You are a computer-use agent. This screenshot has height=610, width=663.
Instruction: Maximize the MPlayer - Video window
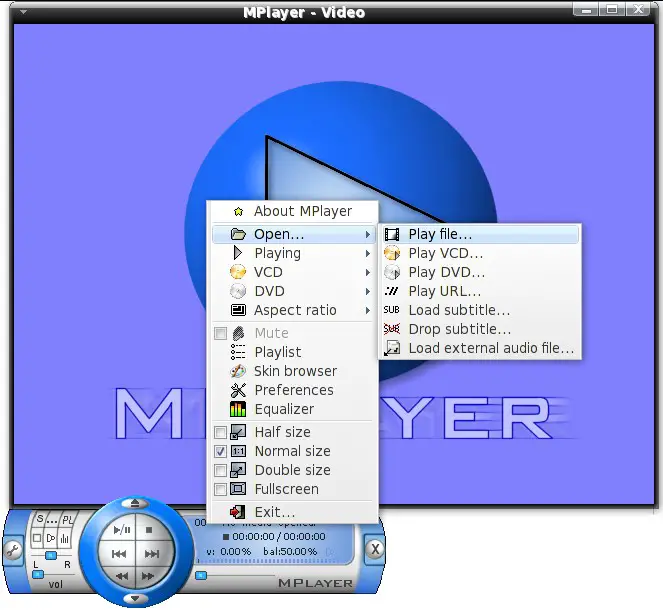611,9
